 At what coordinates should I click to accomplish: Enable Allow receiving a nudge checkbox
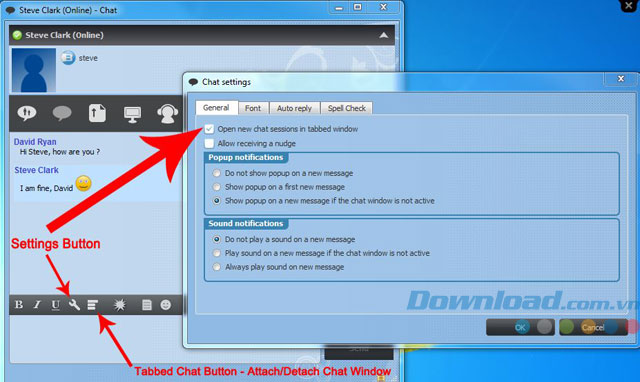[209, 143]
